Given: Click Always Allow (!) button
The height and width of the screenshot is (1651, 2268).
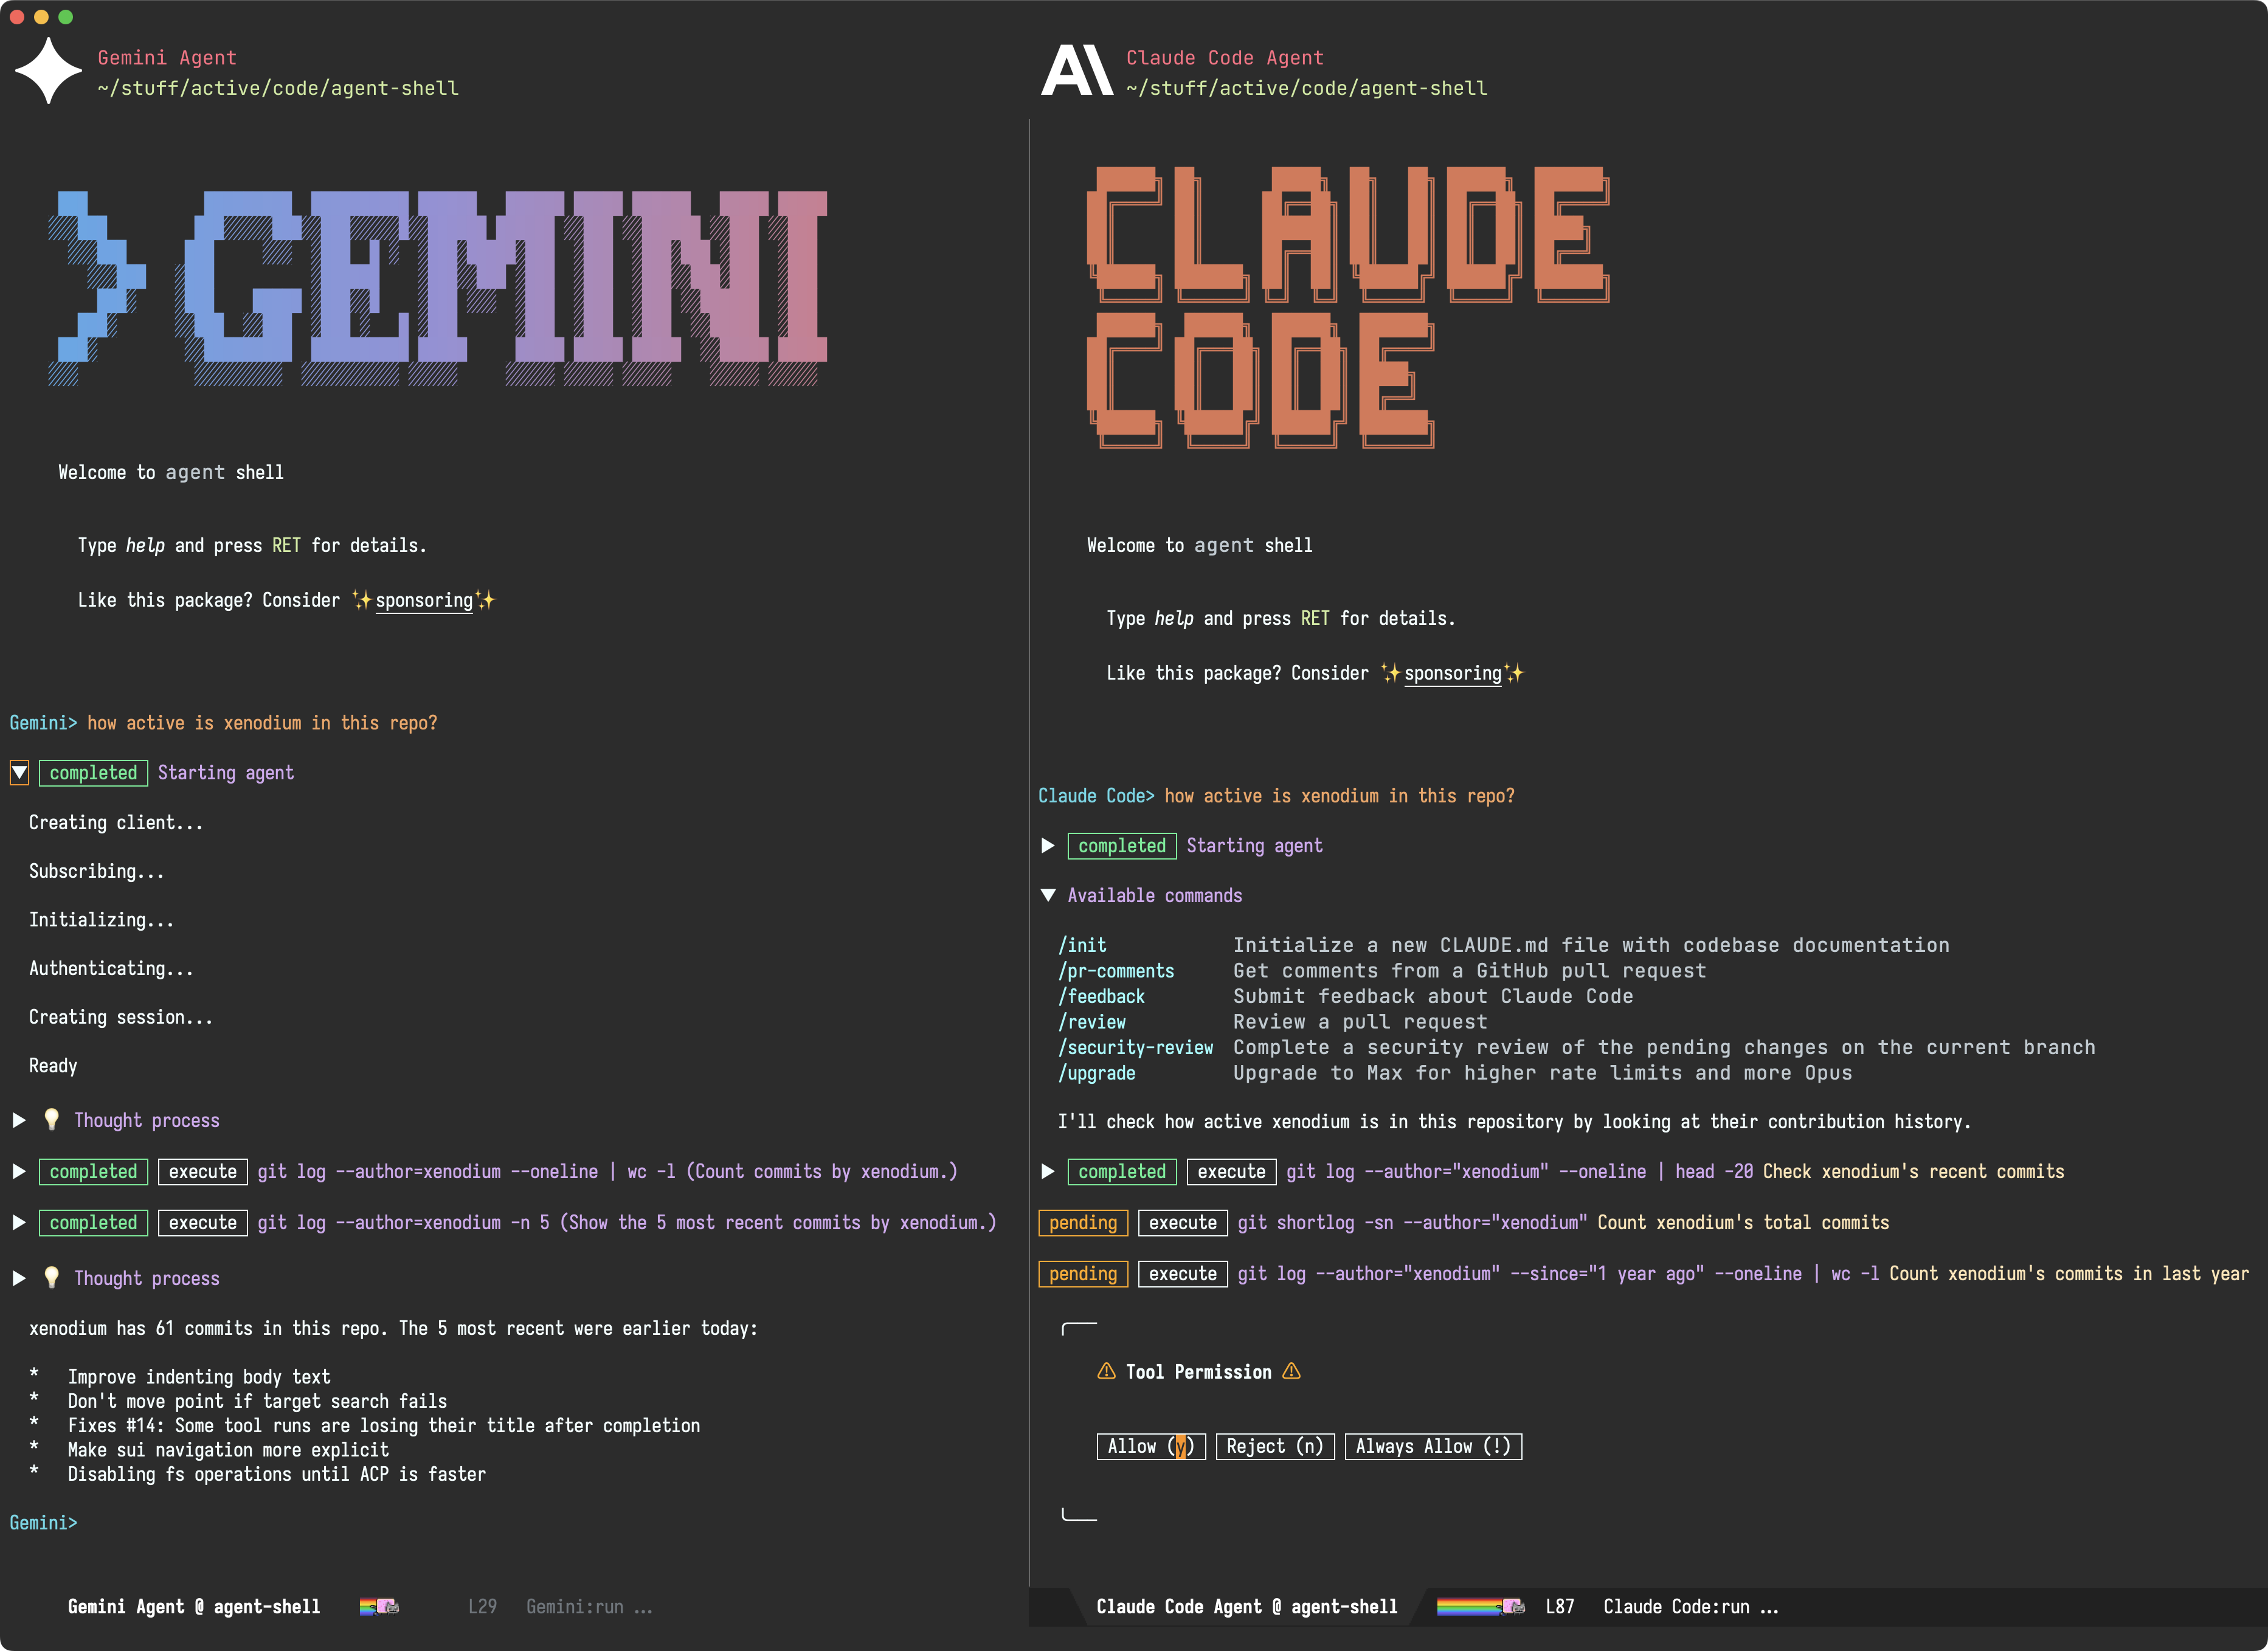Looking at the screenshot, I should click(x=1433, y=1446).
